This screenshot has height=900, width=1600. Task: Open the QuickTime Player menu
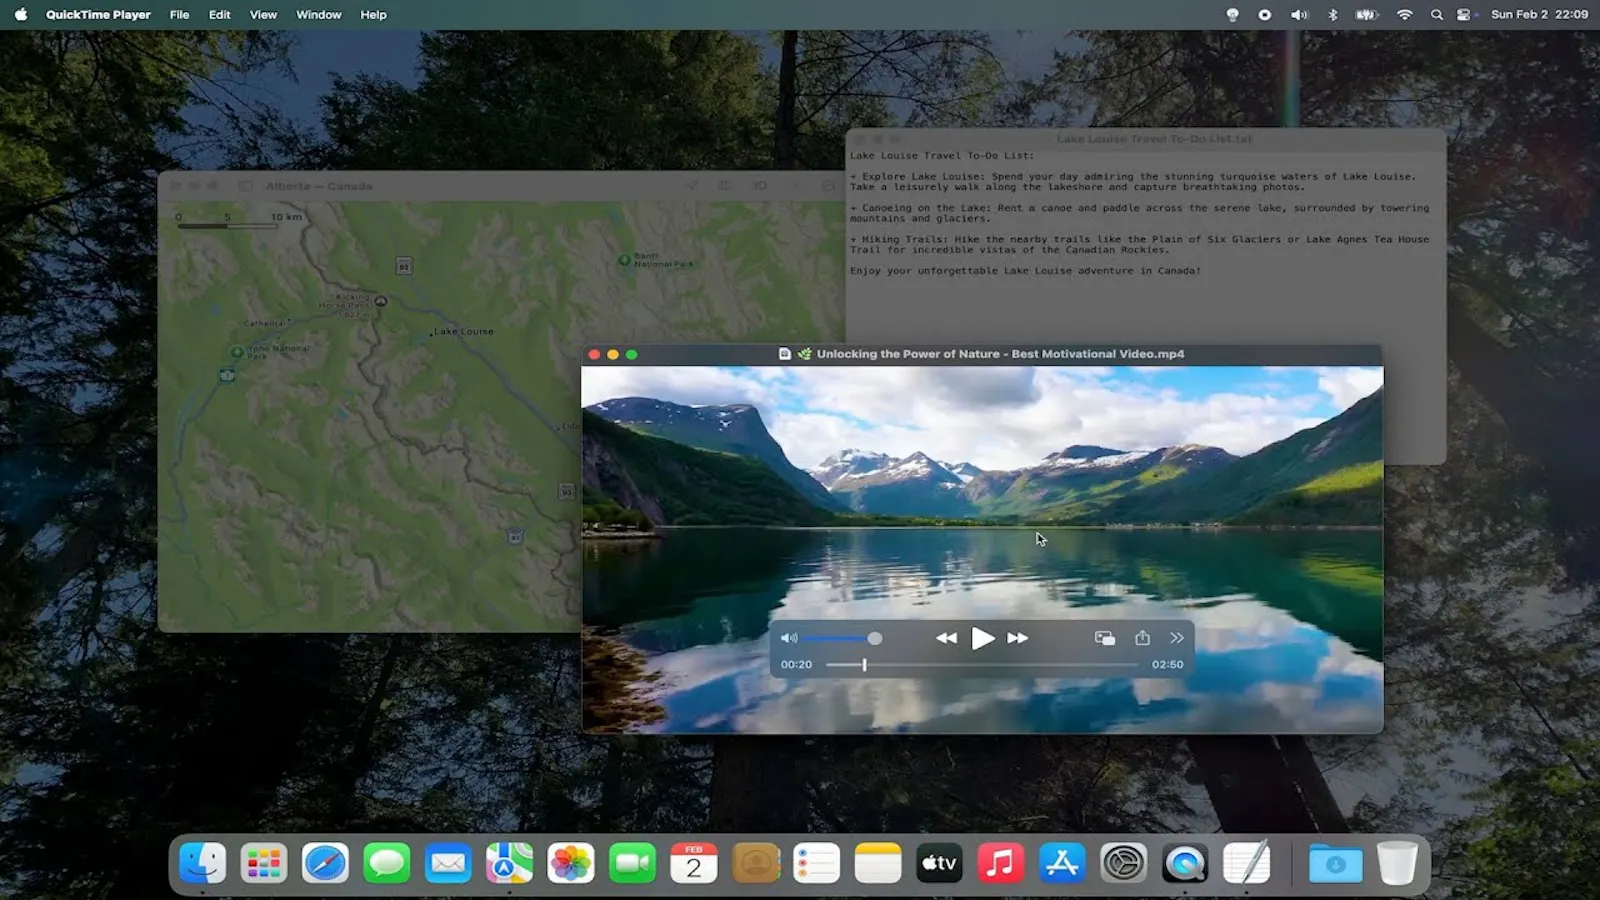(98, 14)
